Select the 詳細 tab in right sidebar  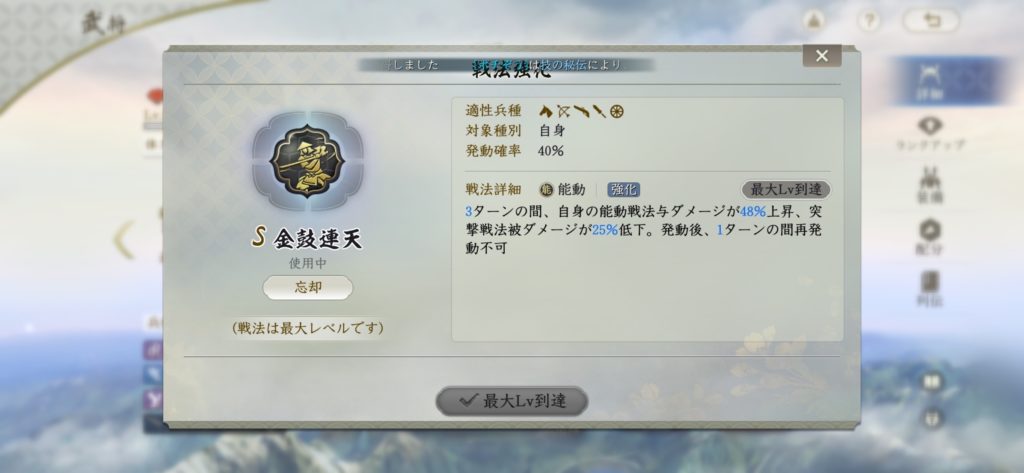929,81
